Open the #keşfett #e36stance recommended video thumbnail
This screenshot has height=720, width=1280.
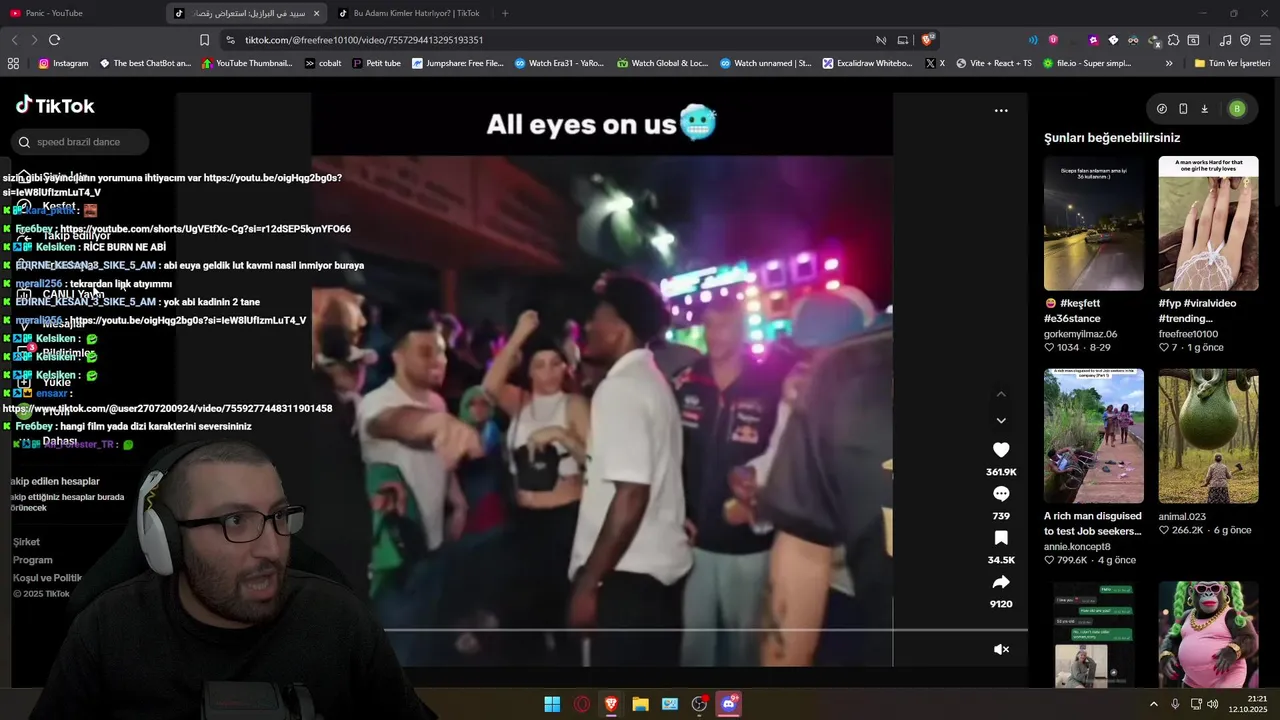coord(1094,223)
